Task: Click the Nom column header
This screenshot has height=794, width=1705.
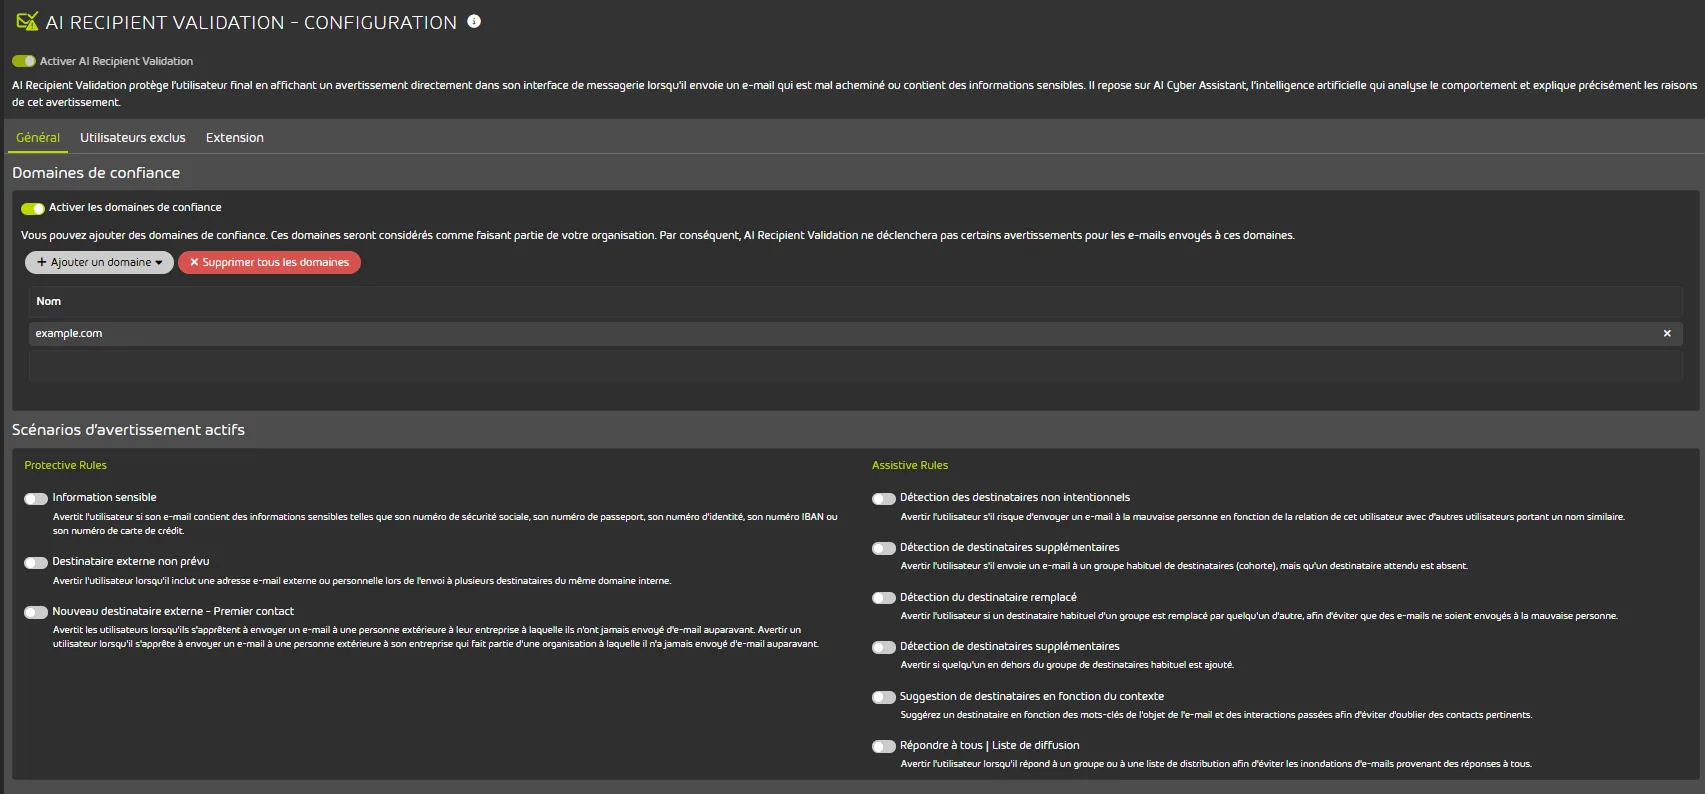Action: (x=49, y=301)
